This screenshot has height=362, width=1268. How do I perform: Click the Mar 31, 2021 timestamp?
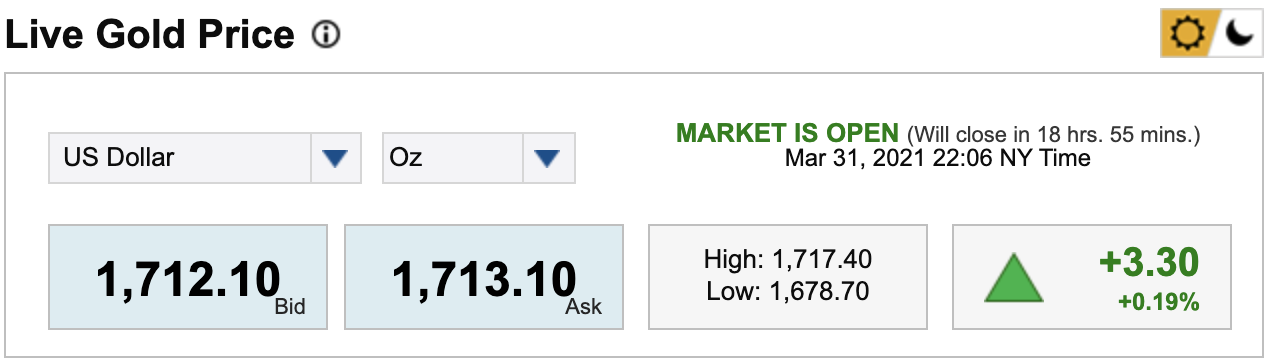tap(938, 158)
